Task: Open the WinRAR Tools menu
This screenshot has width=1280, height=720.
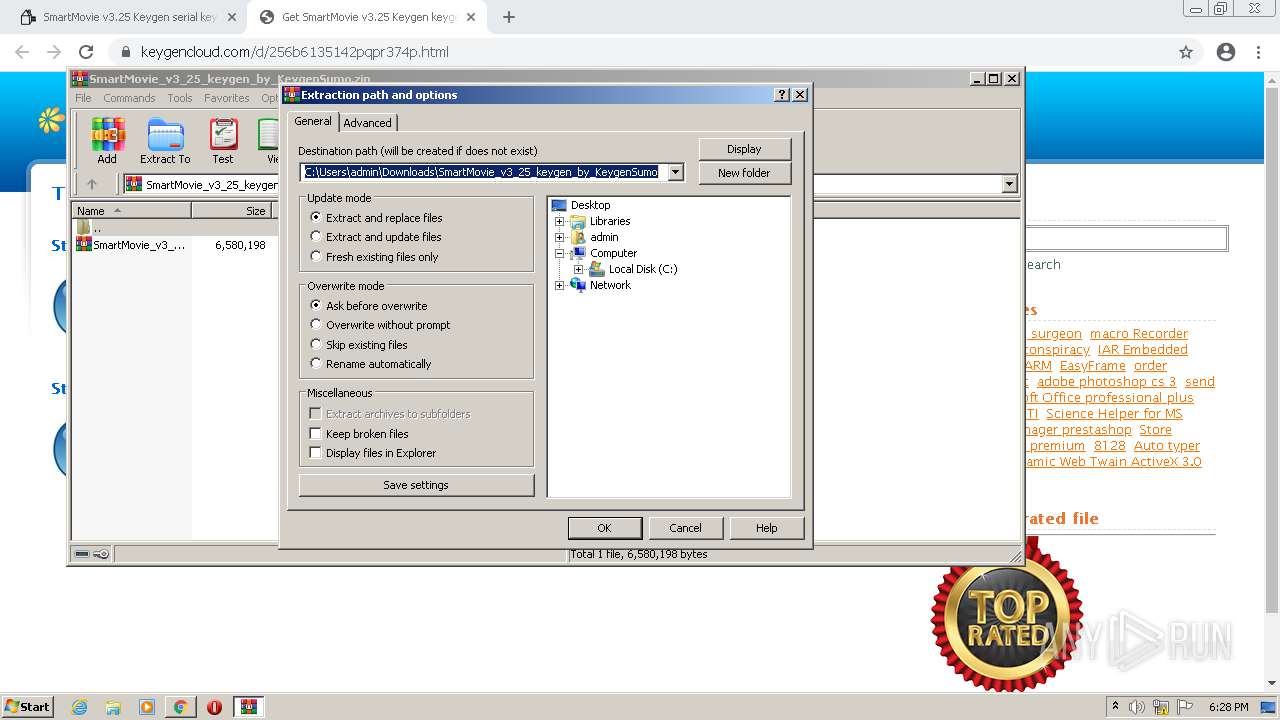Action: point(180,98)
